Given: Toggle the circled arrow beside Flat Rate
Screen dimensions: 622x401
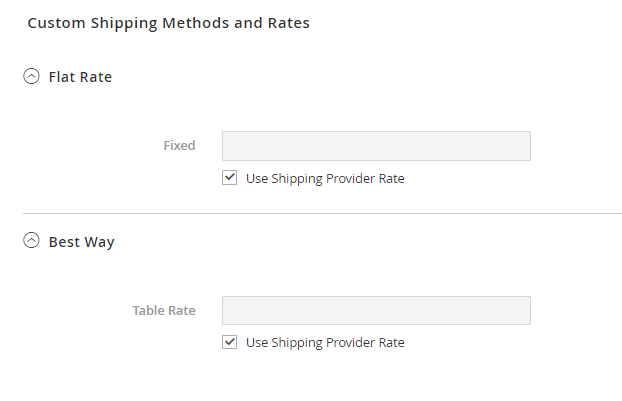Looking at the screenshot, I should click(x=31, y=76).
